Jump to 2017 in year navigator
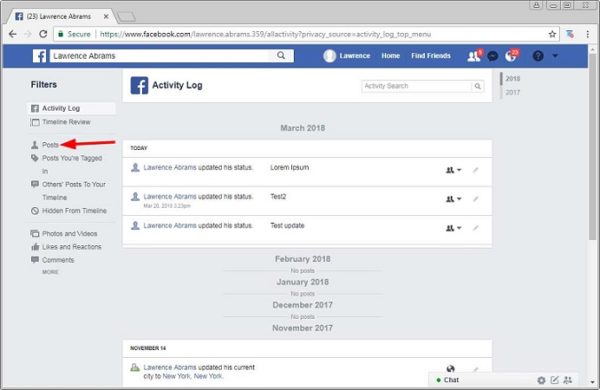 (512, 93)
